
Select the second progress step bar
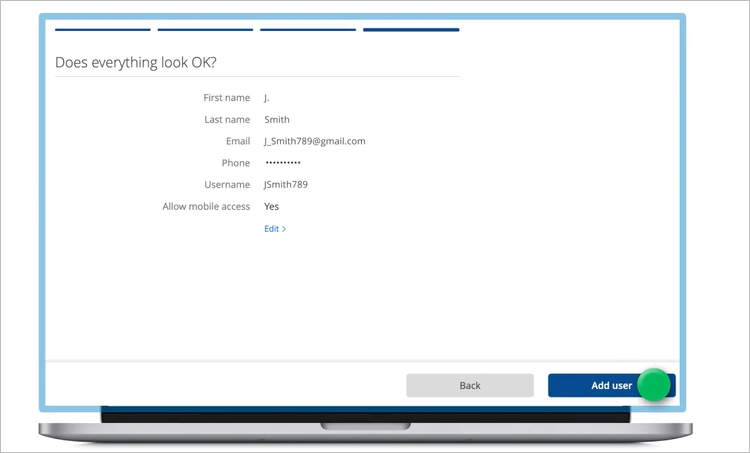coord(205,30)
